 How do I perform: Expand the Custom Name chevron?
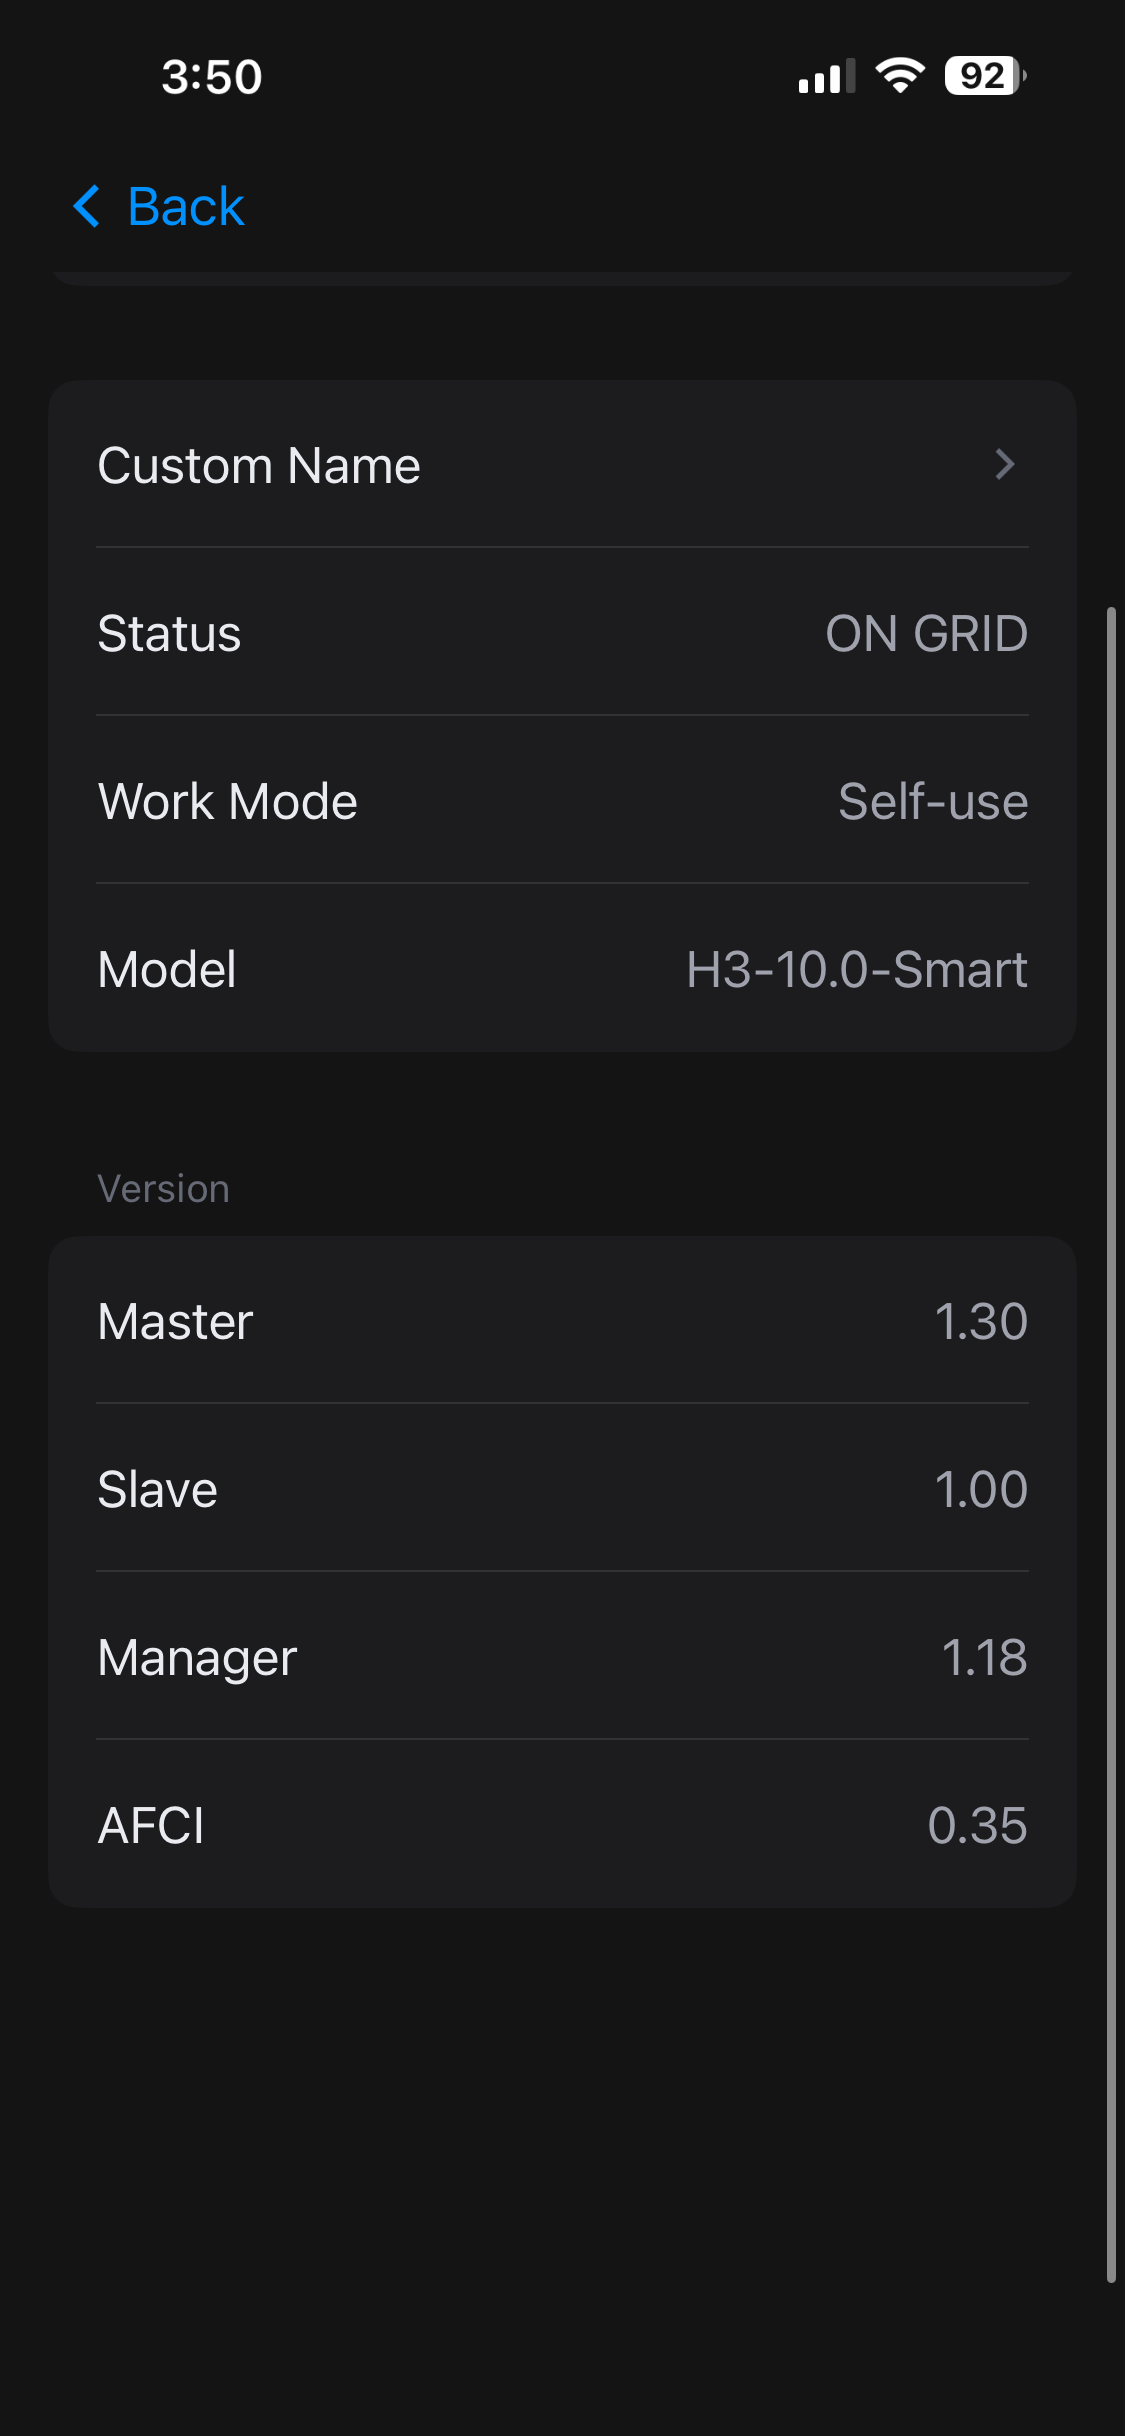1005,464
